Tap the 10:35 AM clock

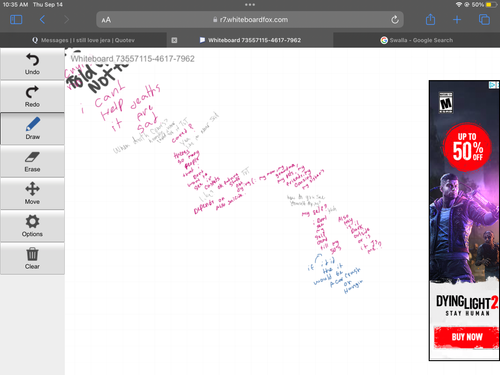(15, 5)
